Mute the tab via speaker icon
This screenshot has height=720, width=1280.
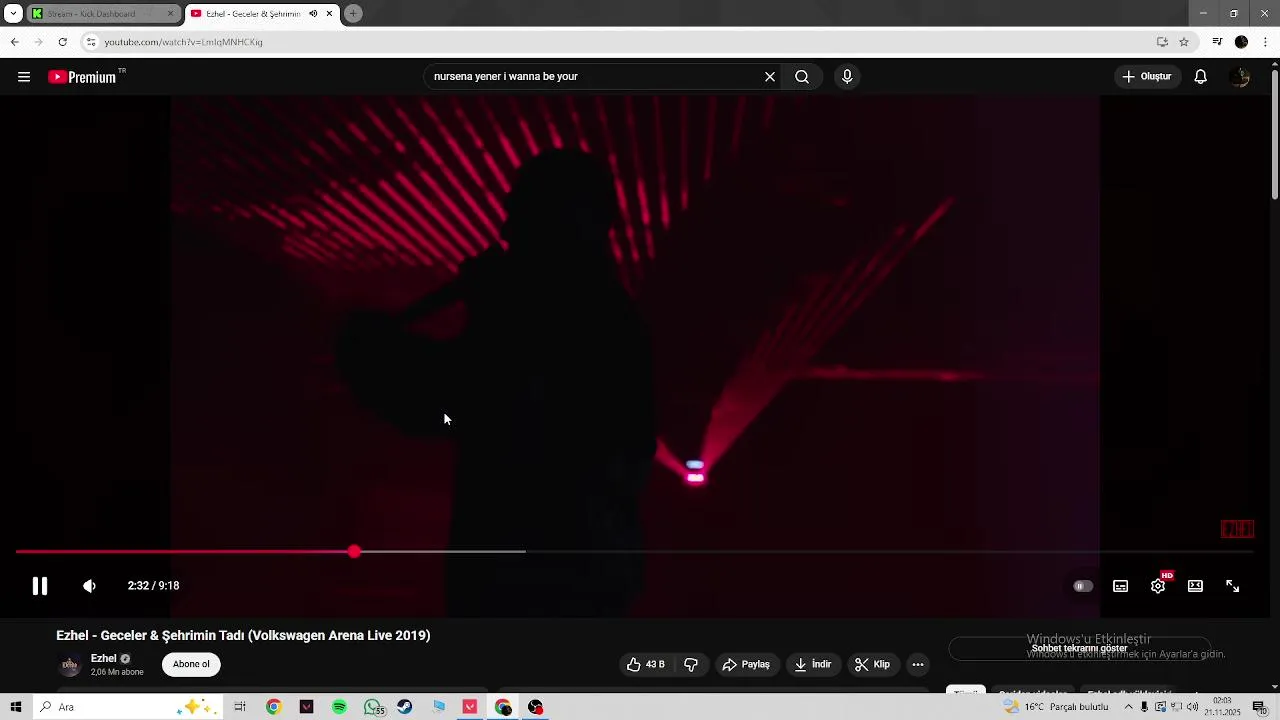coord(313,14)
